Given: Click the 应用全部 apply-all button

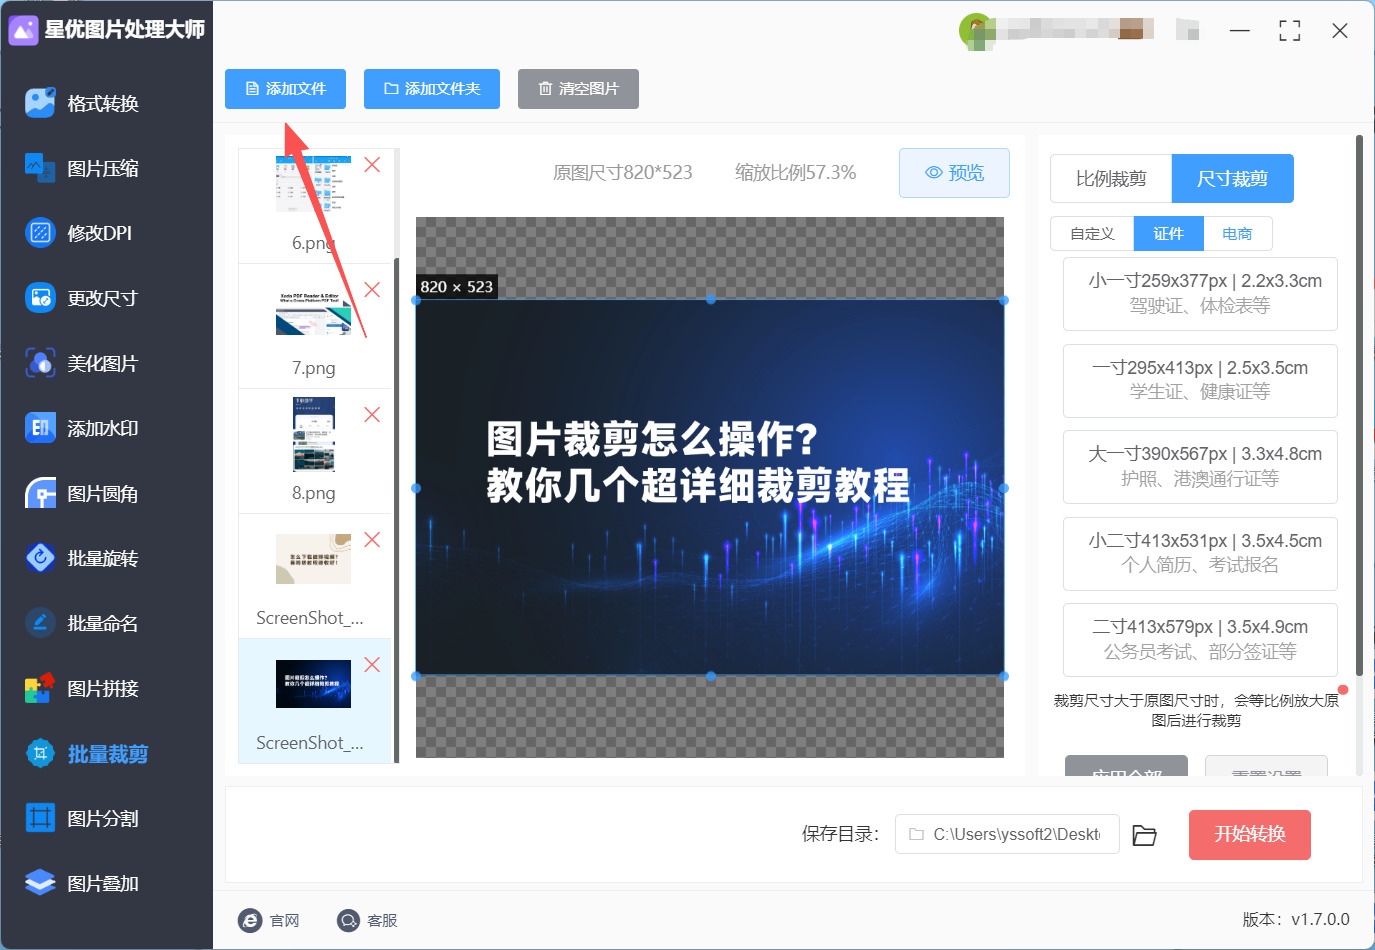Looking at the screenshot, I should (x=1126, y=766).
